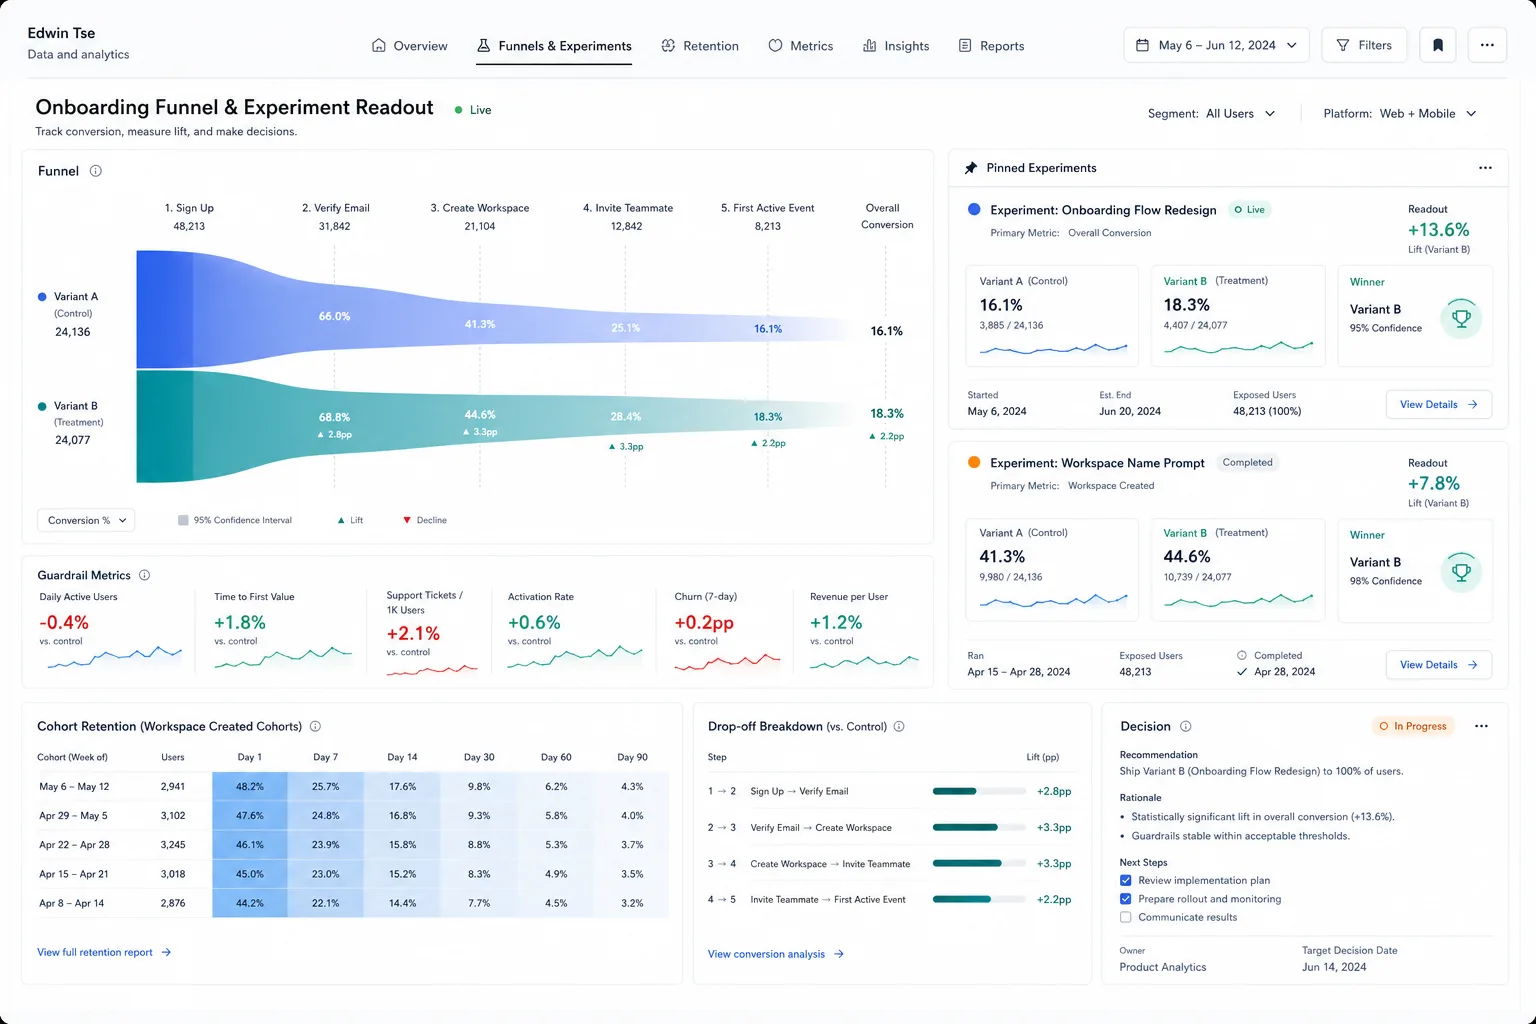The image size is (1536, 1024).
Task: Click the calendar icon in date picker
Action: pos(1142,45)
